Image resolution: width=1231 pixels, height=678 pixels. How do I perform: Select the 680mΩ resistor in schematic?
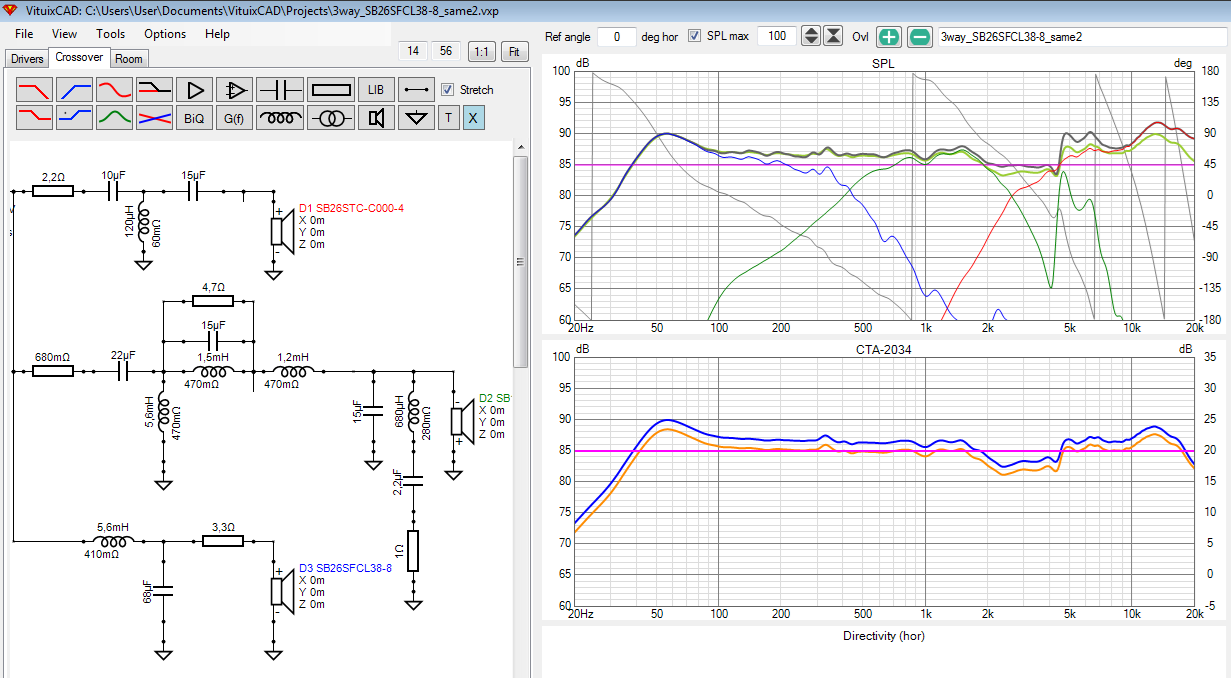click(x=53, y=371)
